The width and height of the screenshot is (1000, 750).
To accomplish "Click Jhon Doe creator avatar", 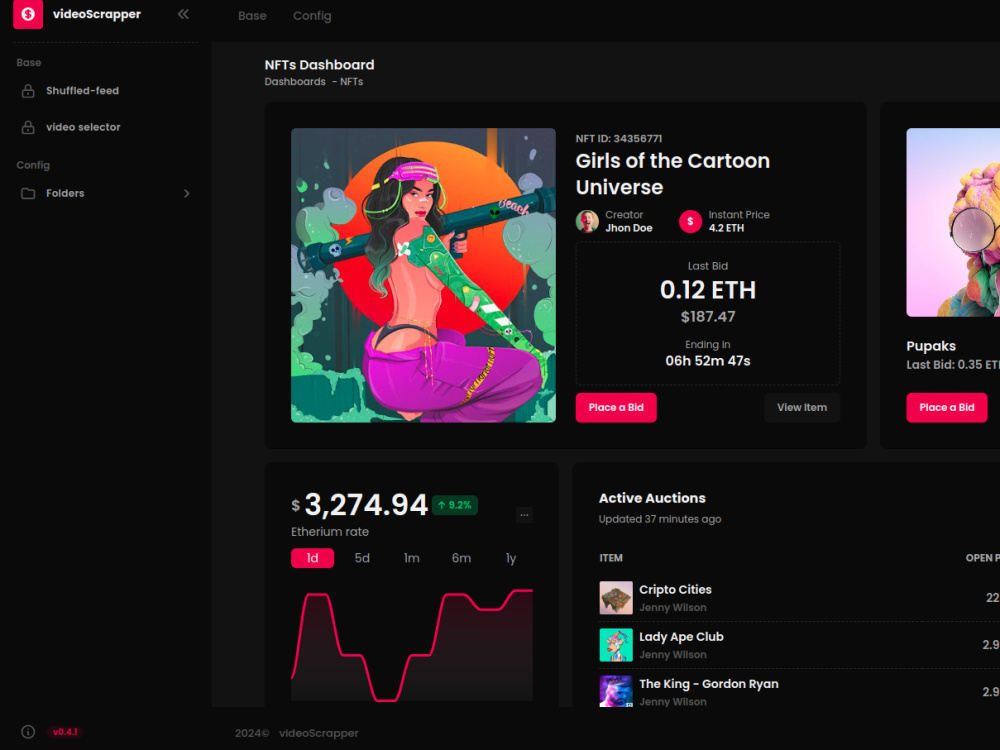I will tap(587, 221).
